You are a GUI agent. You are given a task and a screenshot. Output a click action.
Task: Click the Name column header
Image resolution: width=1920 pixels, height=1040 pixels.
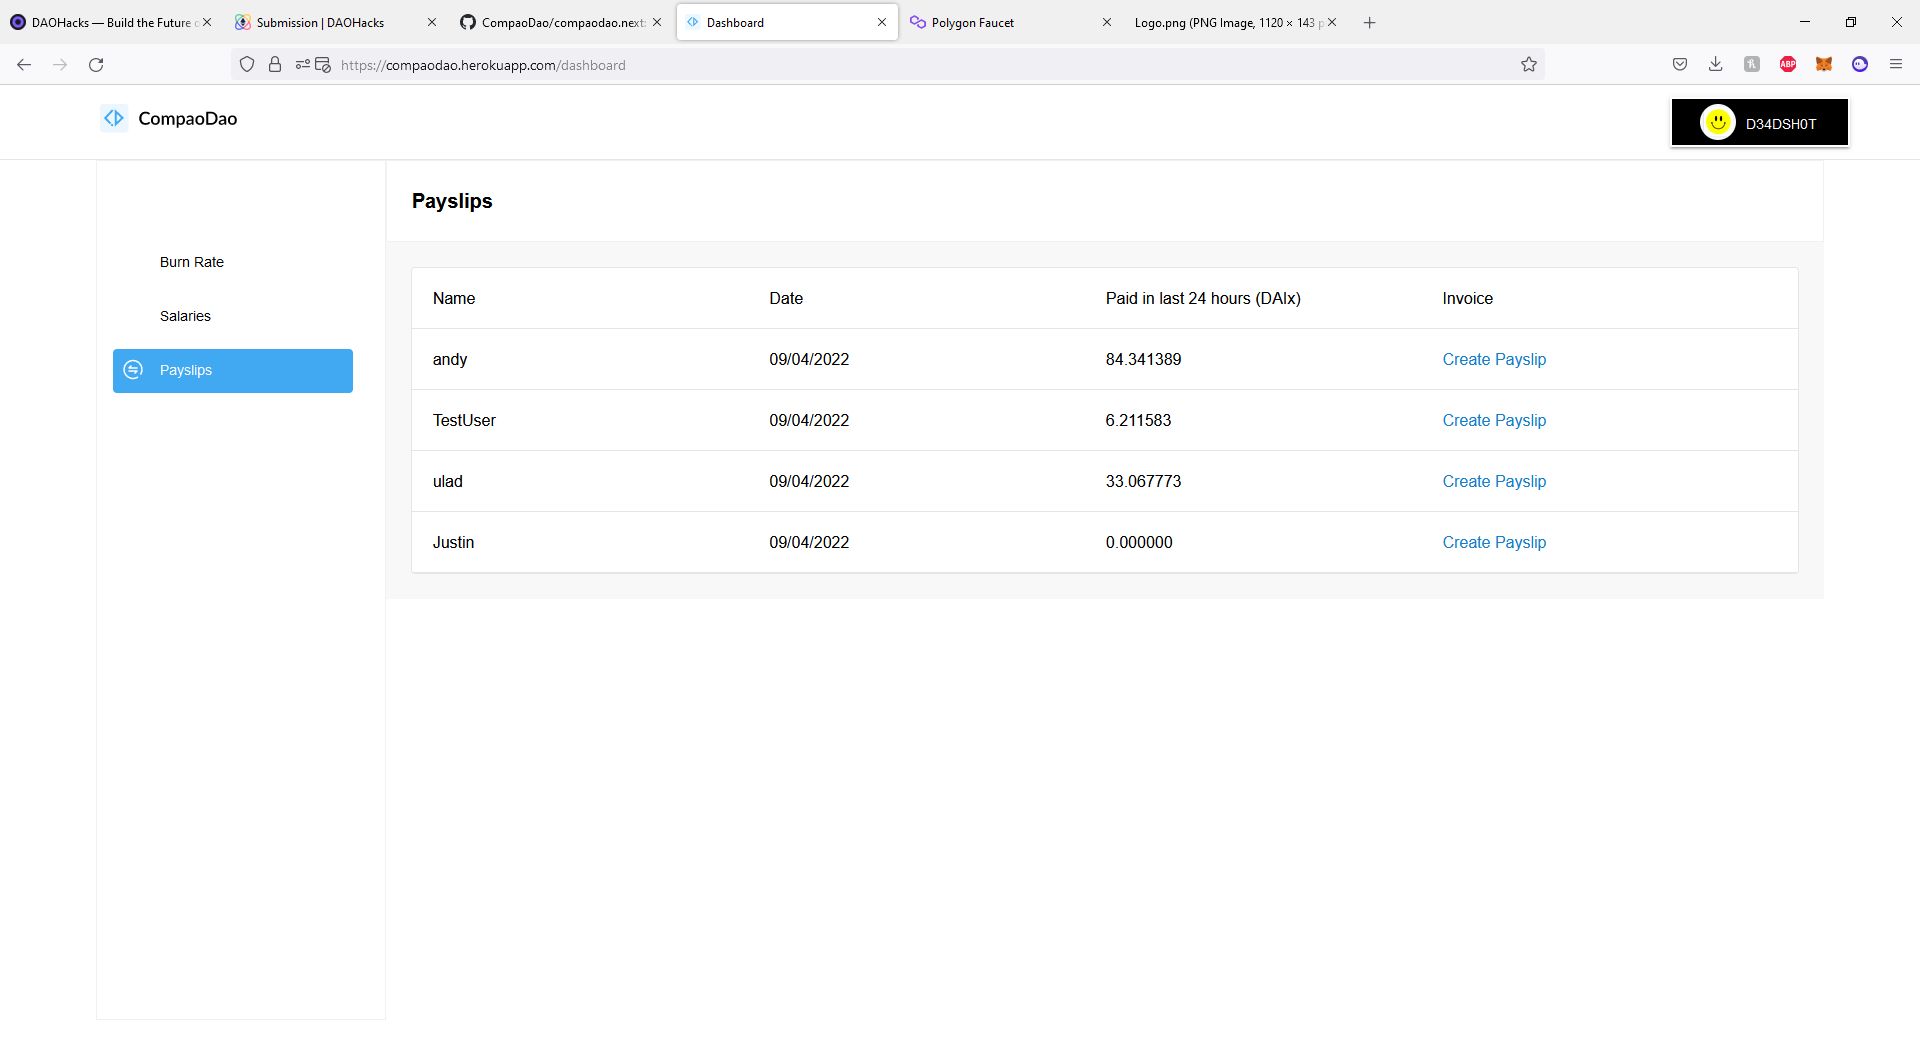[454, 298]
